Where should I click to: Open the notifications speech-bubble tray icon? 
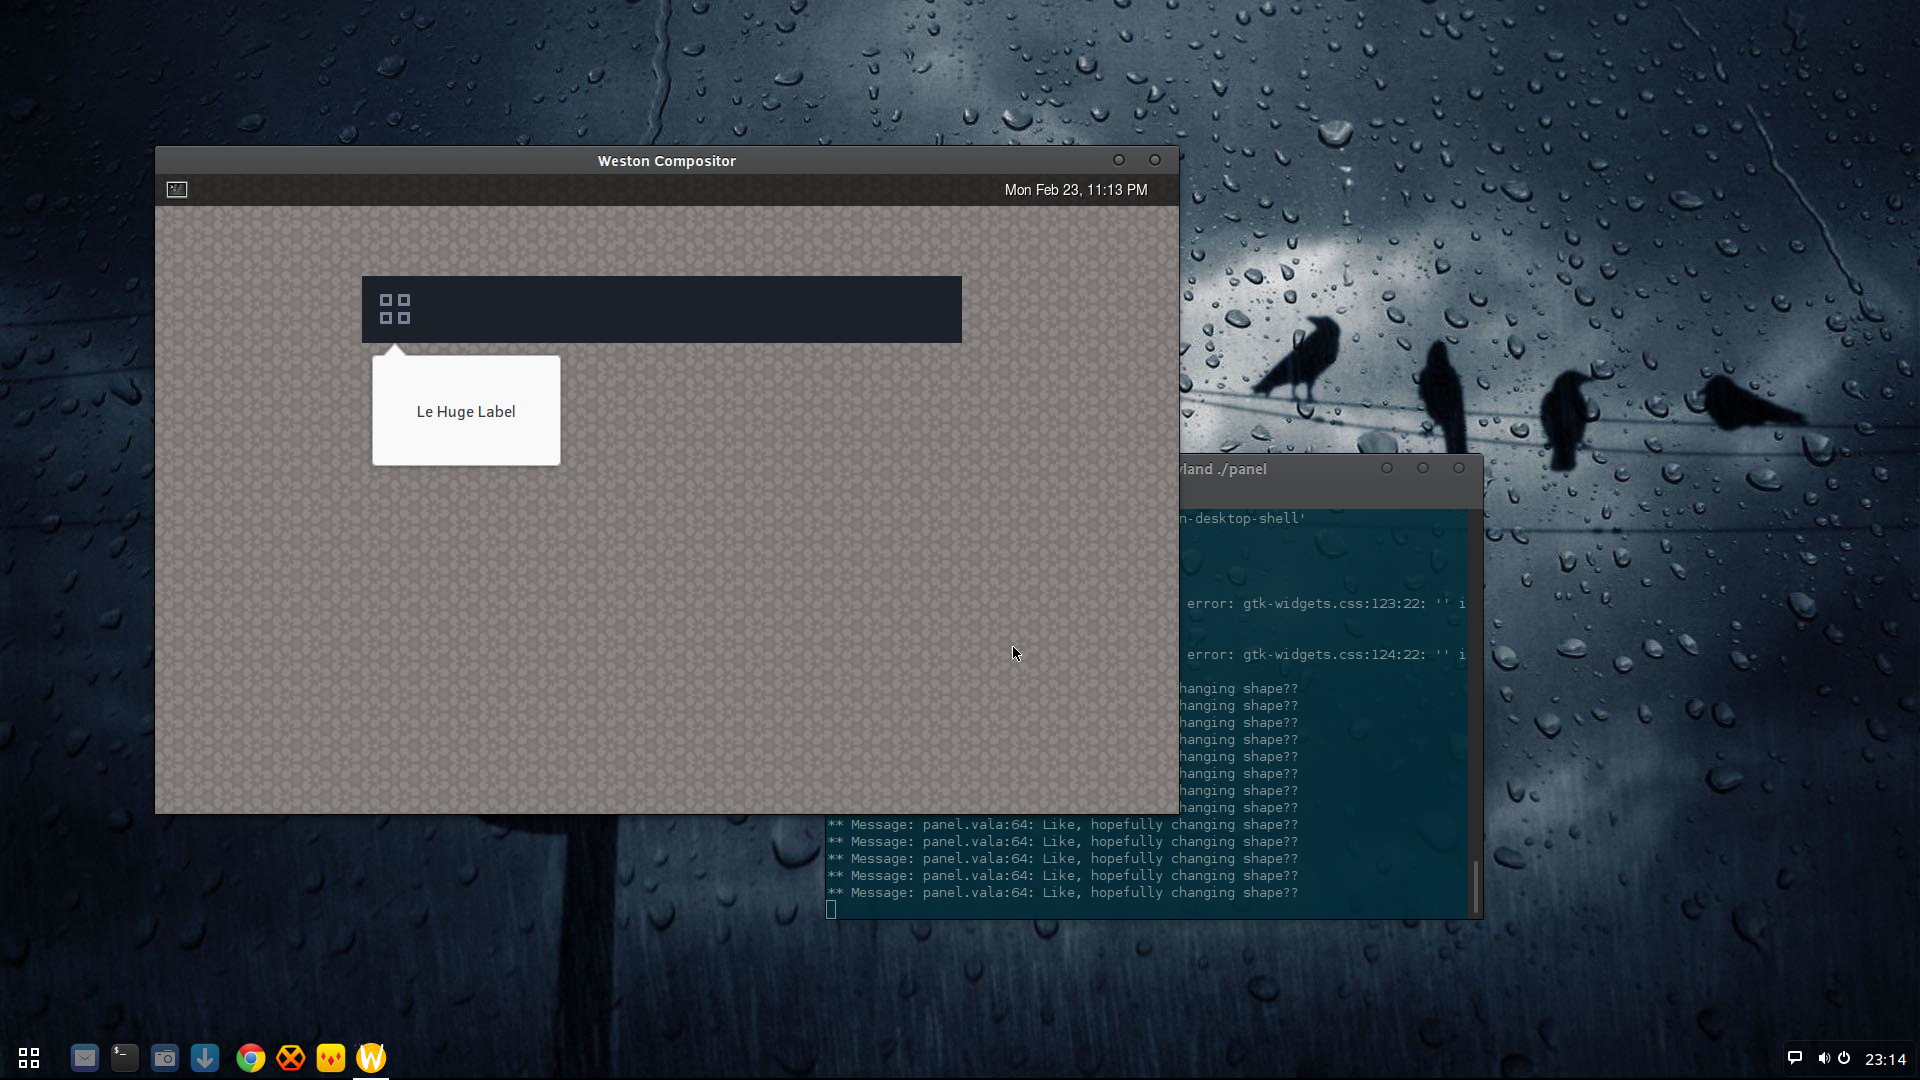tap(1795, 1058)
